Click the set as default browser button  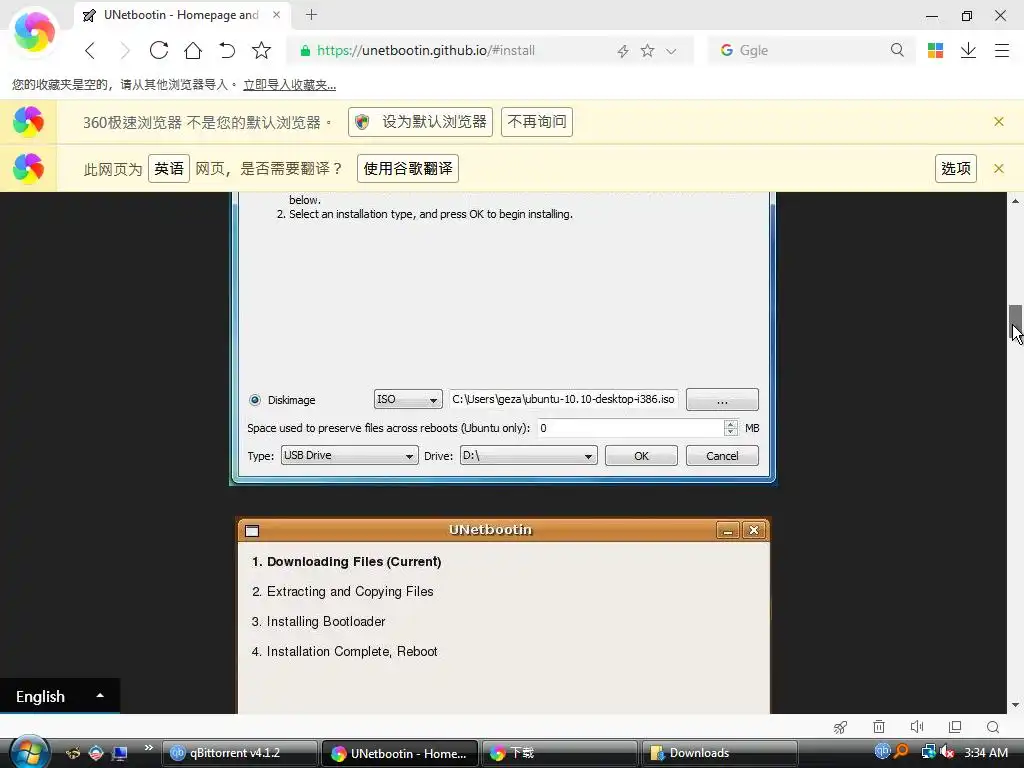[421, 122]
